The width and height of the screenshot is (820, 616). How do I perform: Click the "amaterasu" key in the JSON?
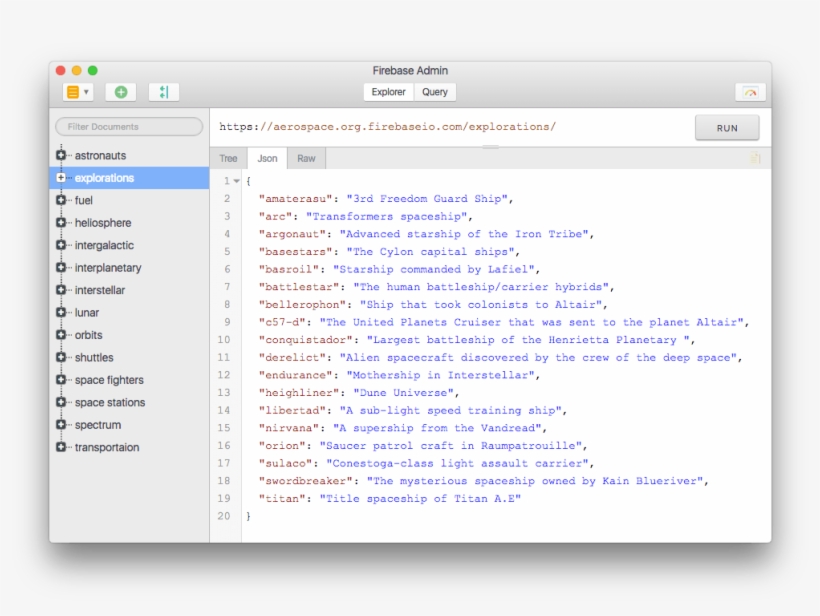tap(295, 199)
